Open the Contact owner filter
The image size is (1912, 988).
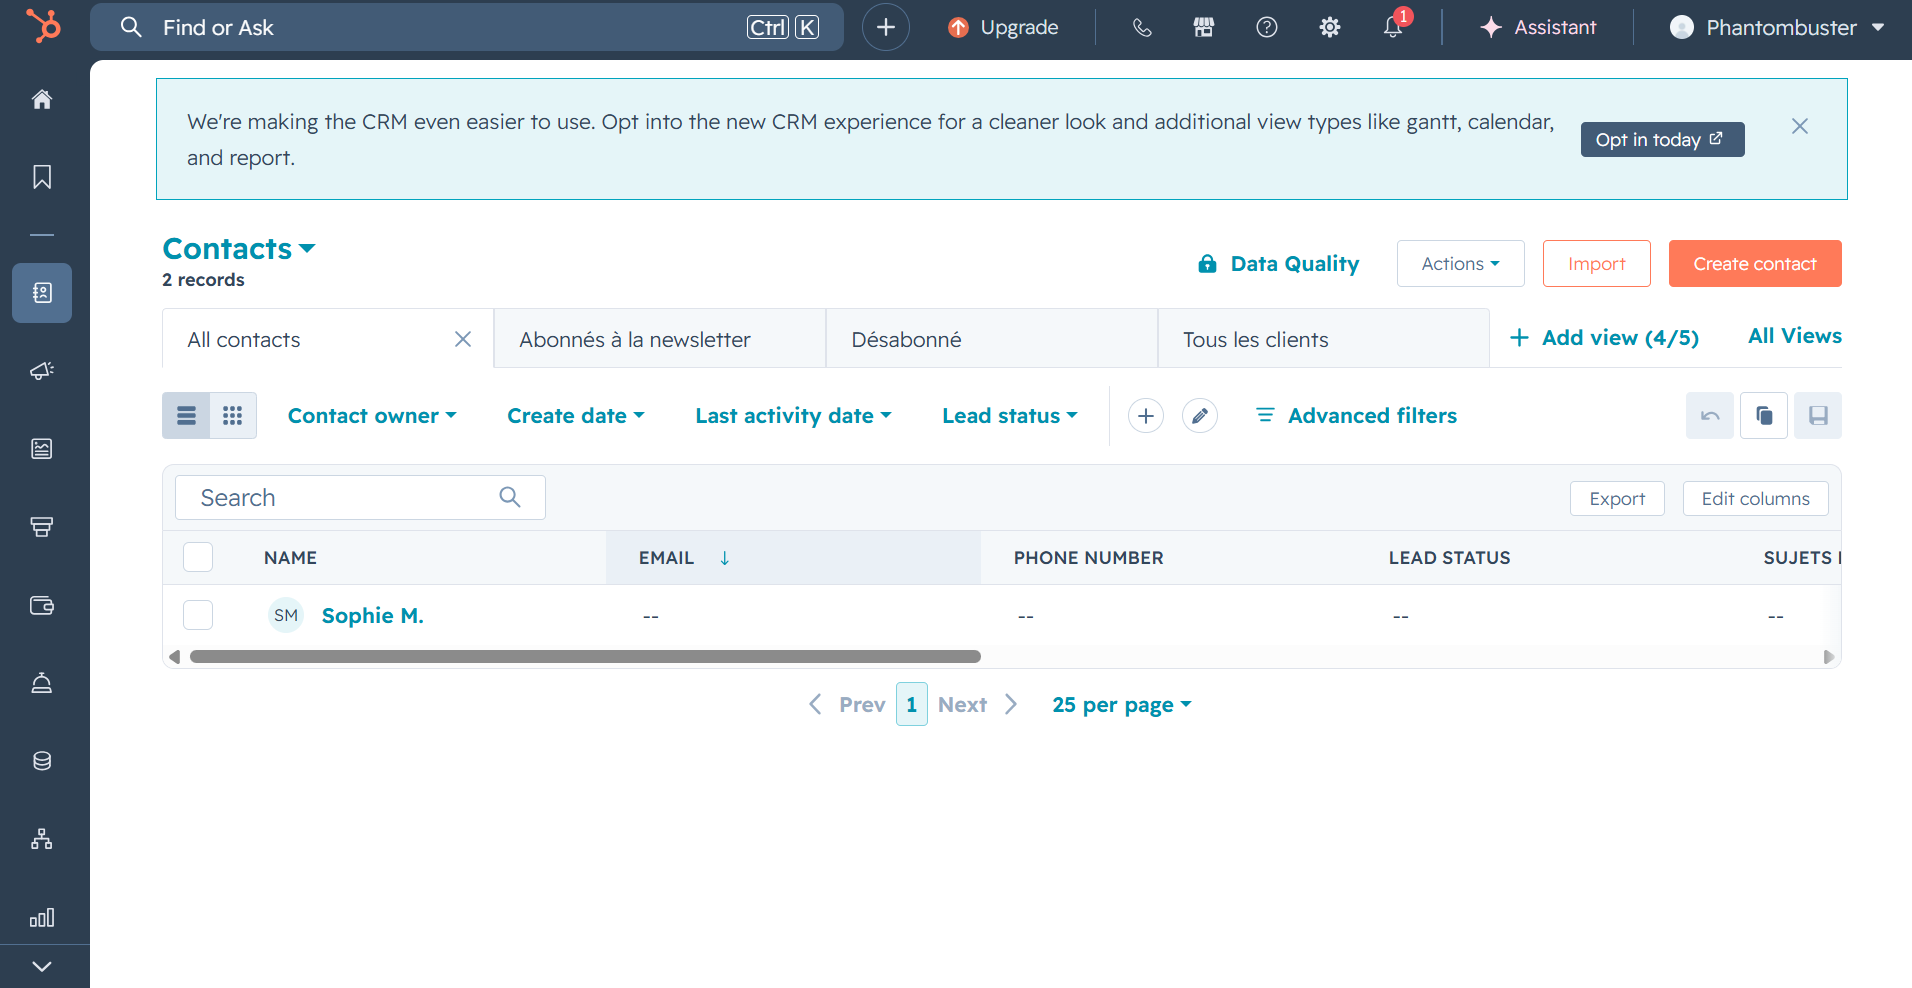pos(372,416)
